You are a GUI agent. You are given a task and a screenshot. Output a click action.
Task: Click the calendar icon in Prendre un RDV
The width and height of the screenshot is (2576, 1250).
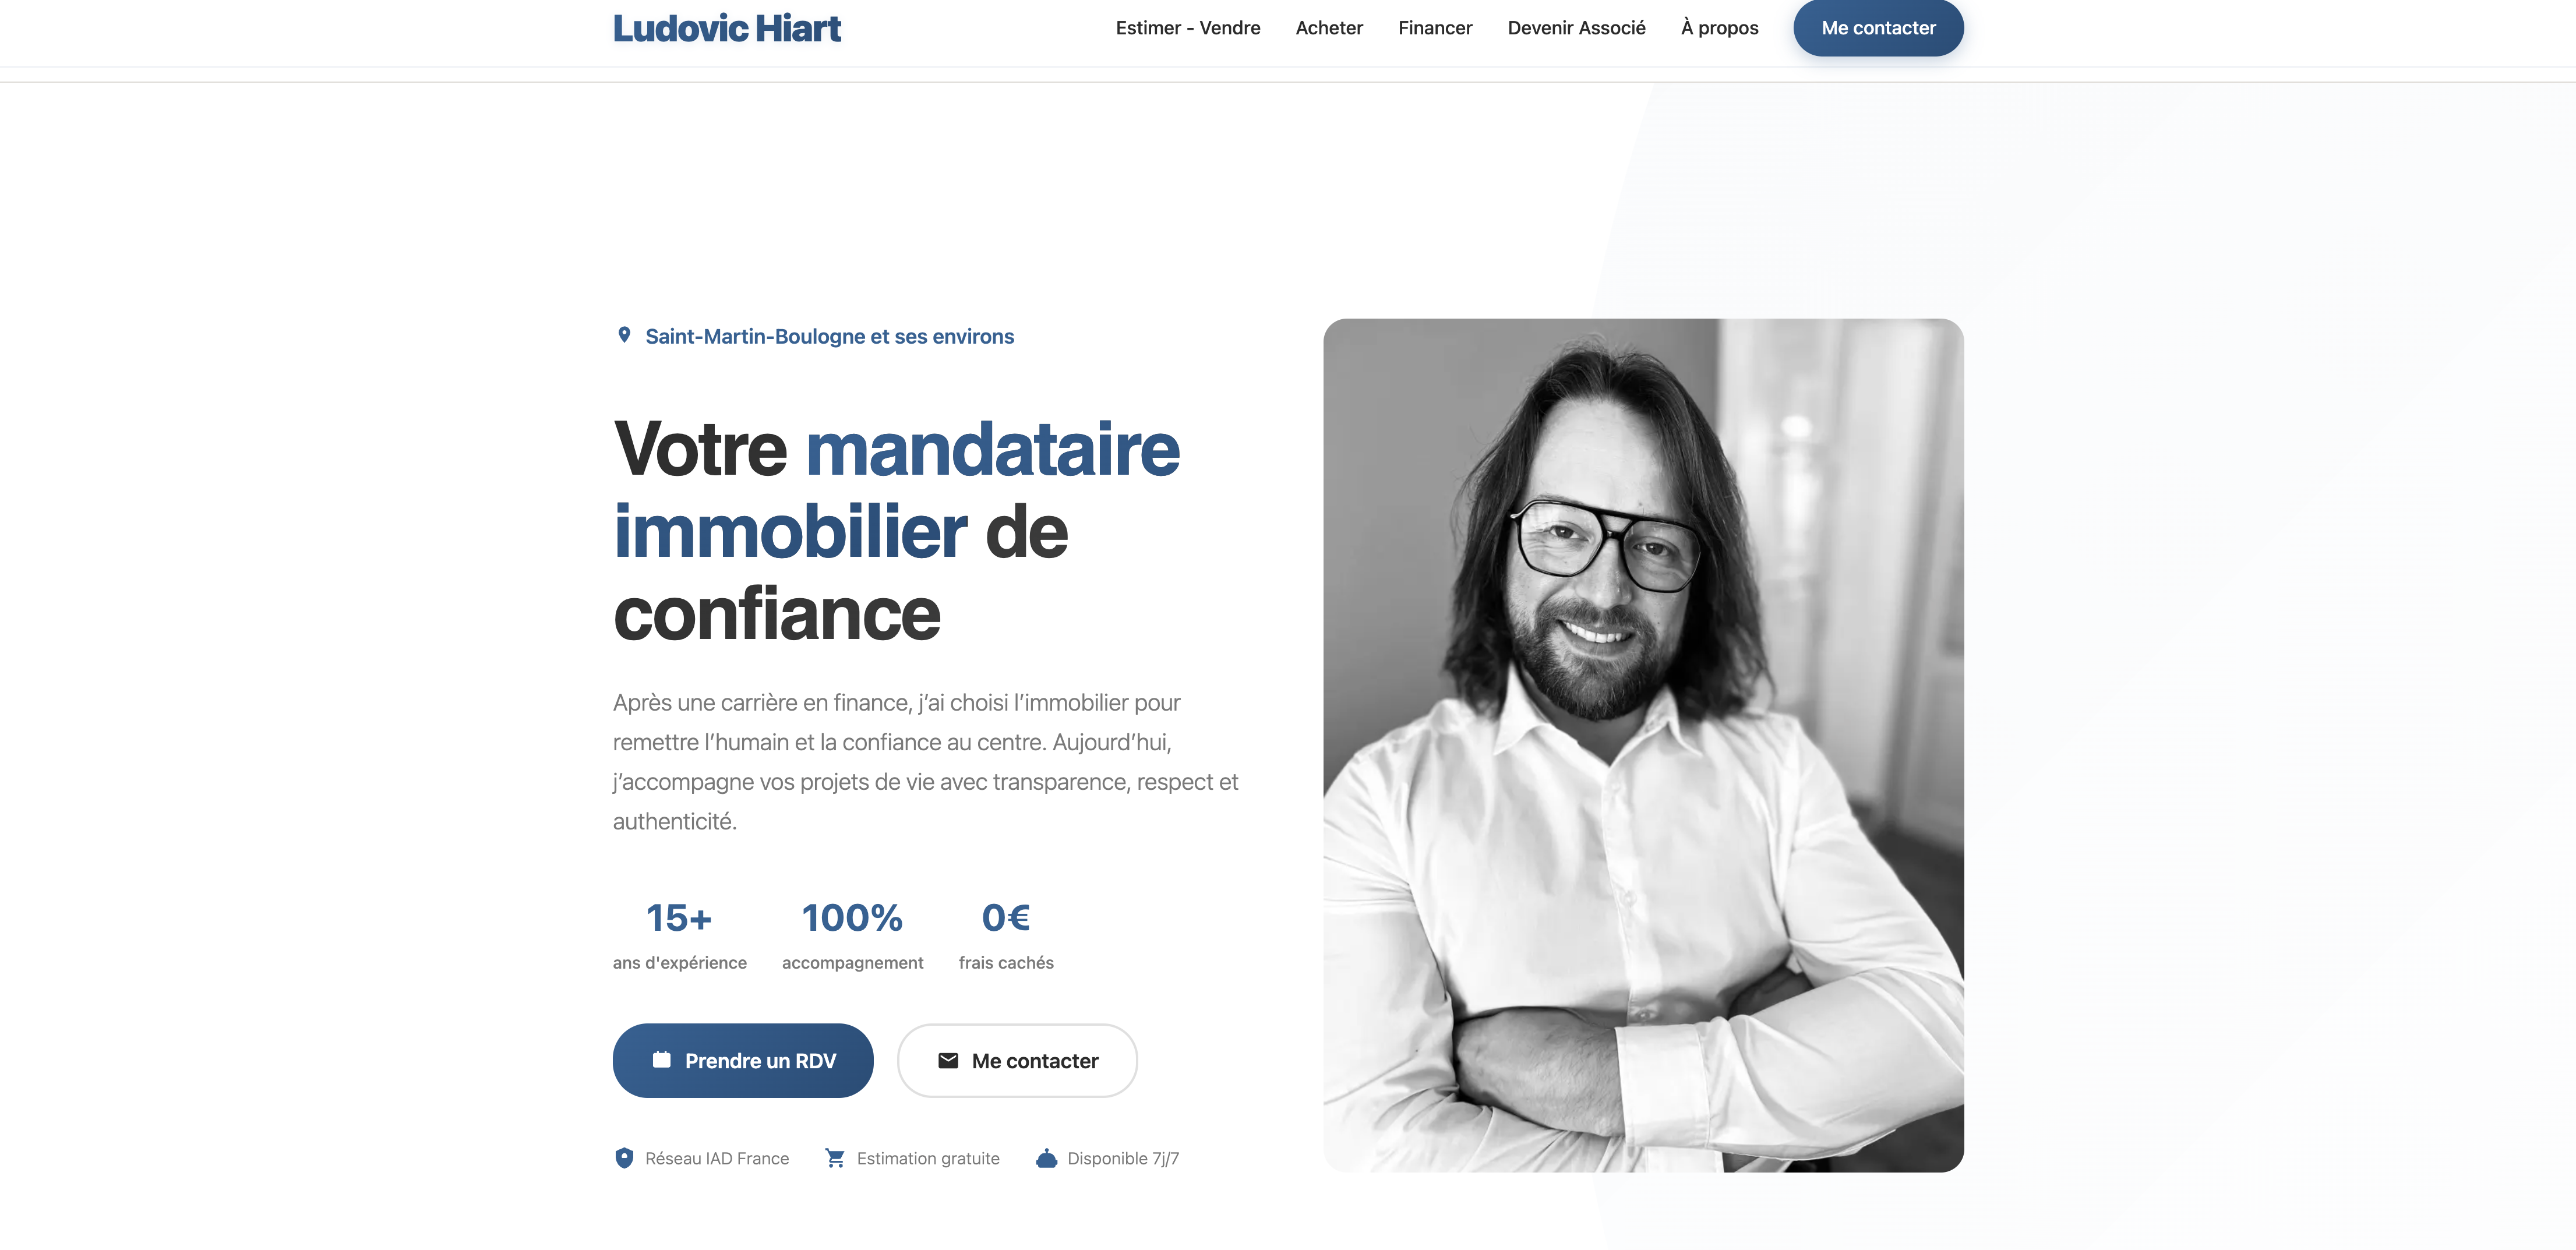[x=661, y=1059]
